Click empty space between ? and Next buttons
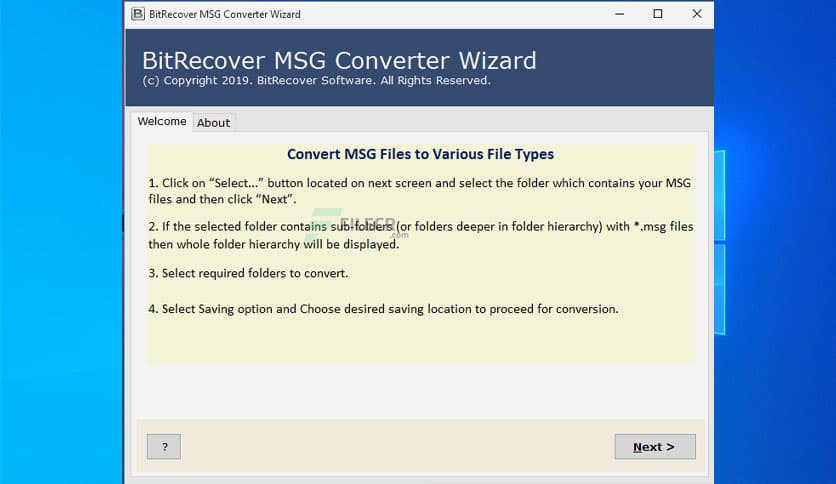Viewport: 836px width, 484px height. [x=400, y=447]
